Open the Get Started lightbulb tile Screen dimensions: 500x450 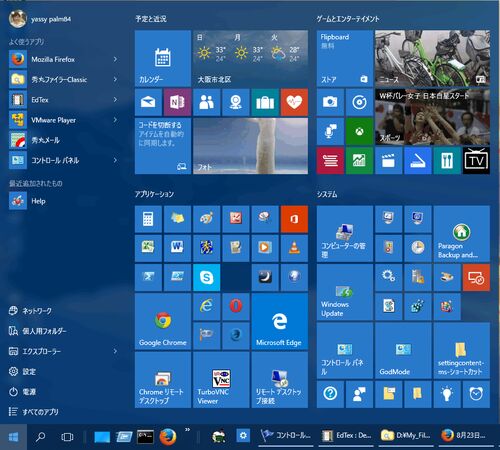pyautogui.click(x=447, y=394)
